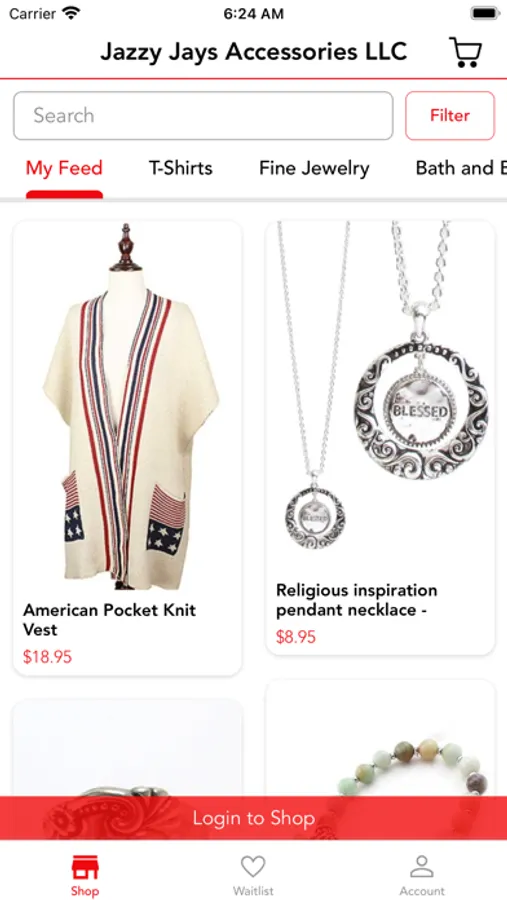This screenshot has height=900, width=507.
Task: Tap the $8.95 necklace price
Action: click(x=296, y=637)
